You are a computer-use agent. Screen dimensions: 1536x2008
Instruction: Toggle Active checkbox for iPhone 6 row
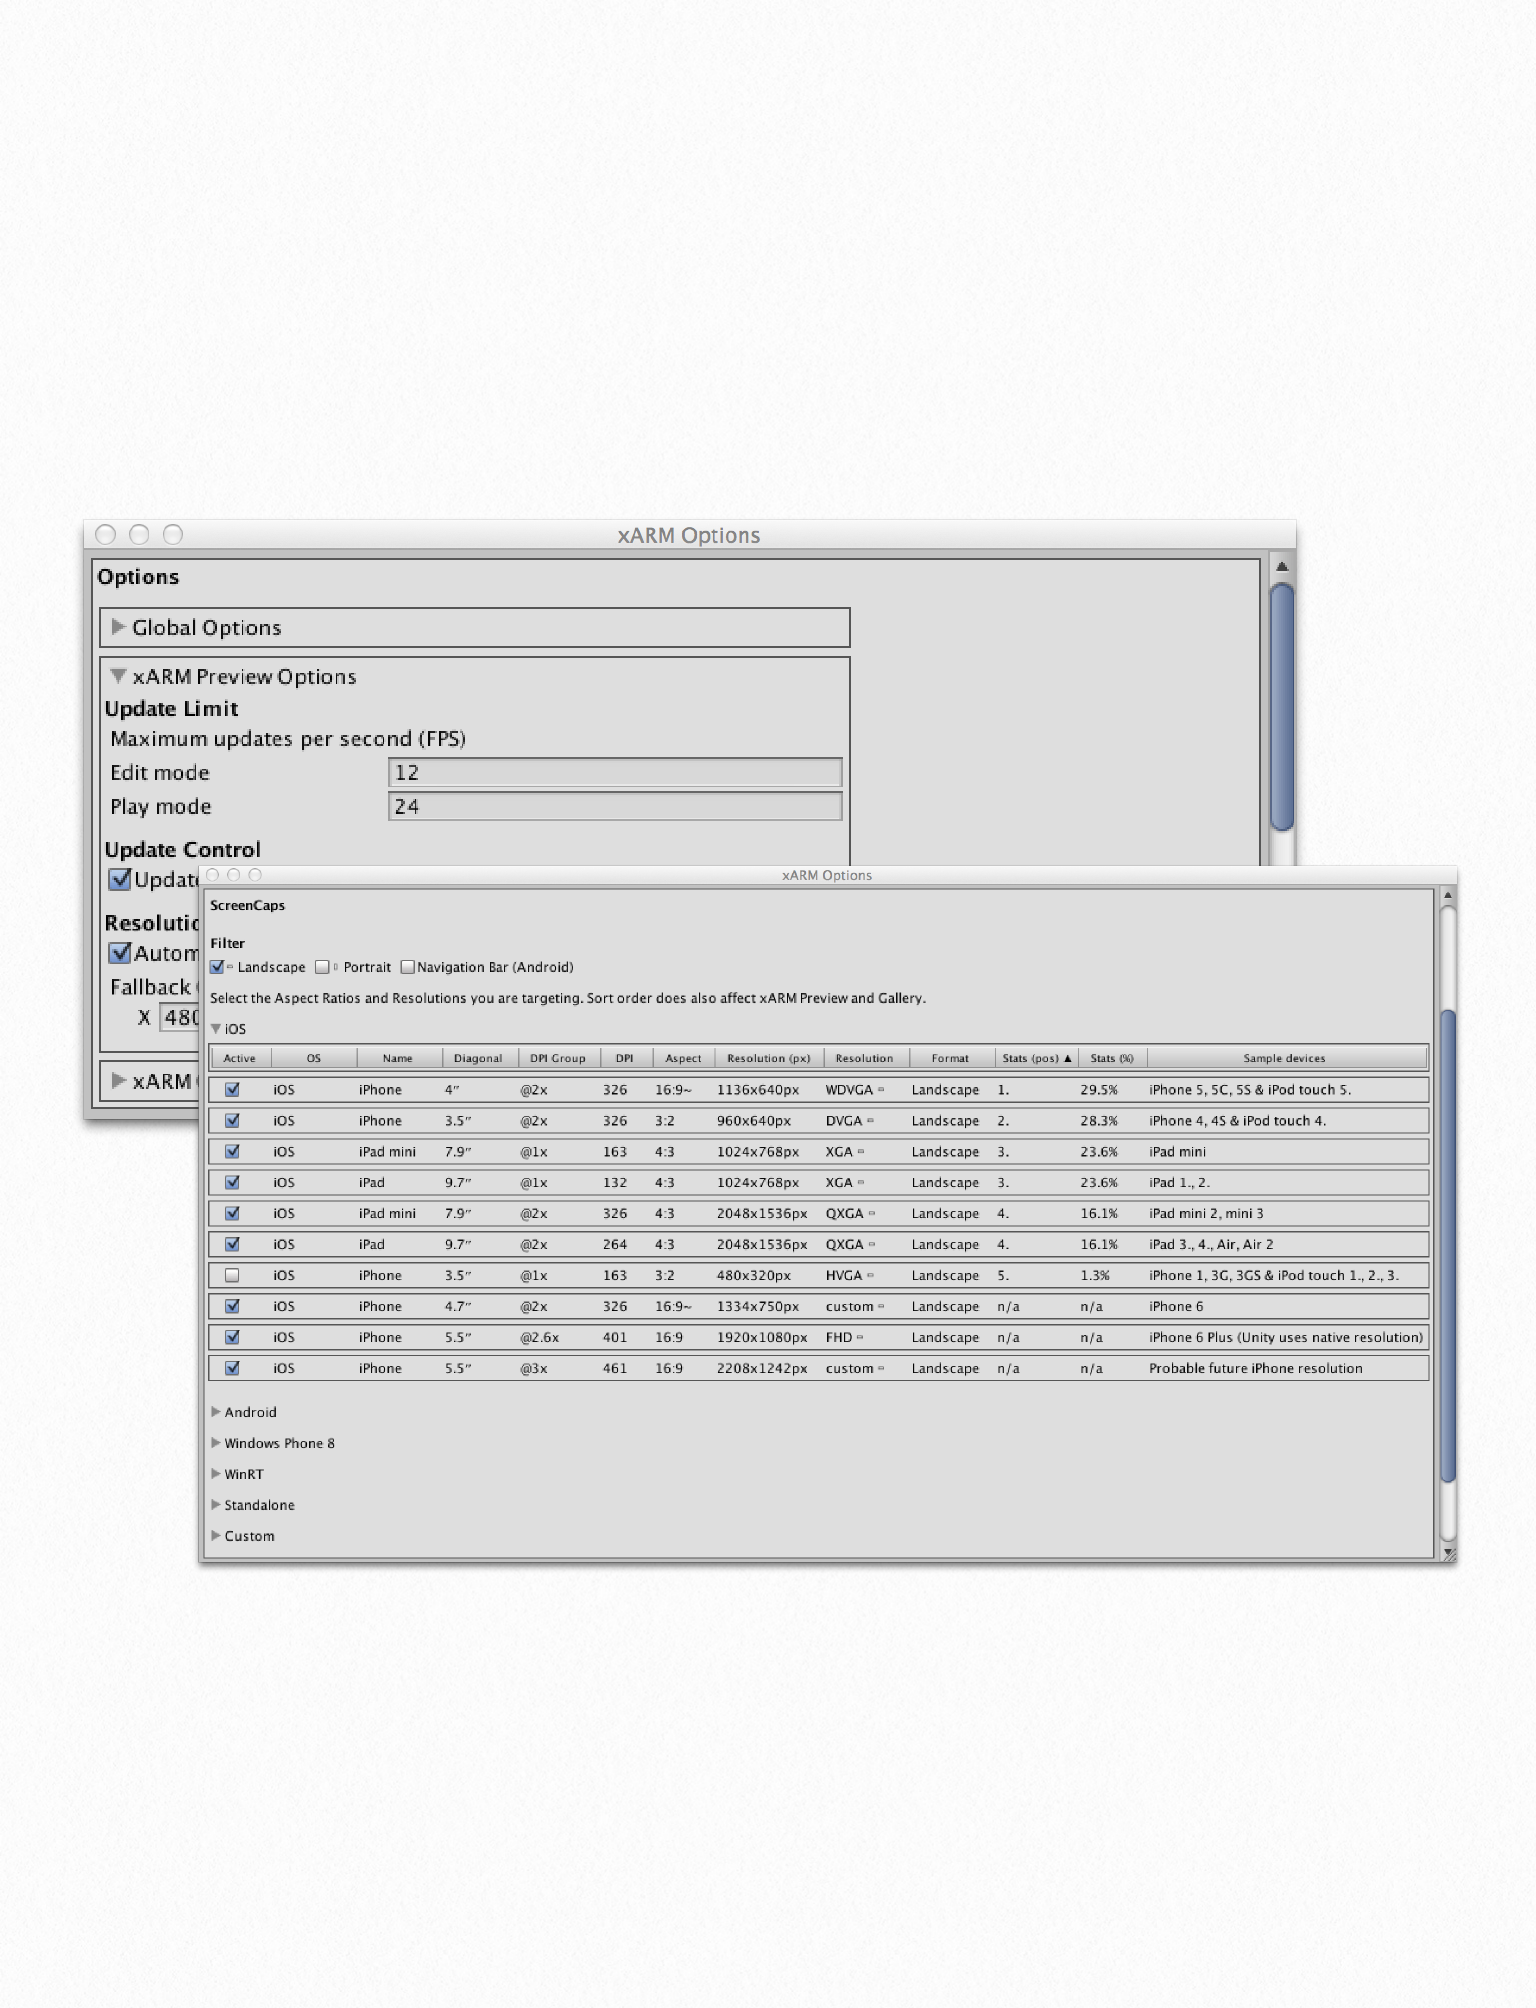coord(232,1306)
